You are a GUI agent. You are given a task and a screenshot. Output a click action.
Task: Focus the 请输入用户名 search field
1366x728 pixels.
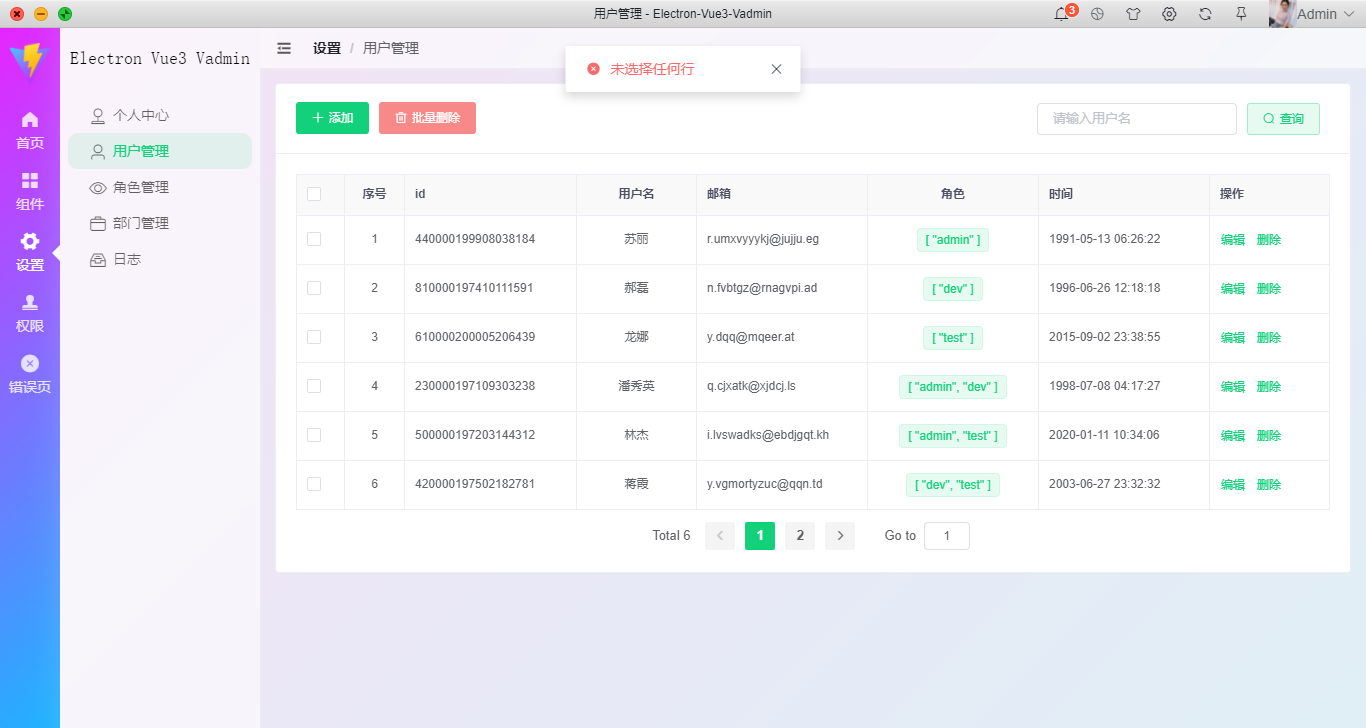[1137, 119]
